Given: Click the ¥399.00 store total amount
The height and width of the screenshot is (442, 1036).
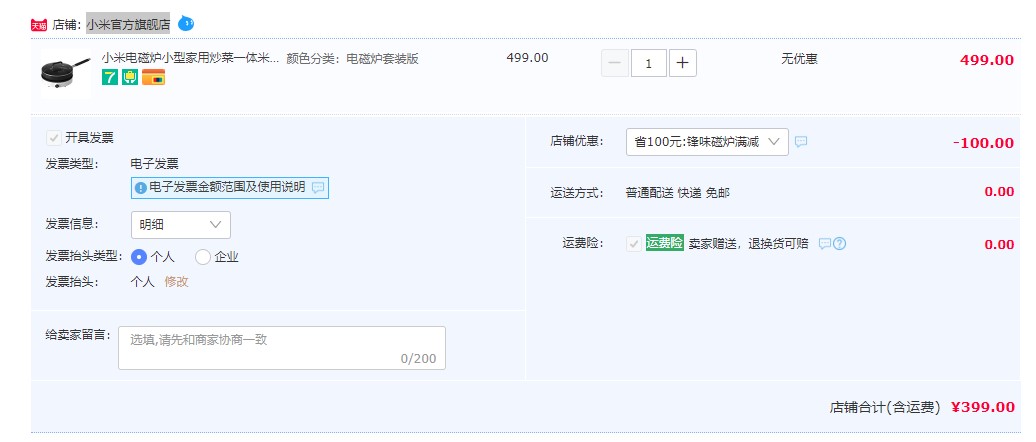Looking at the screenshot, I should 982,407.
